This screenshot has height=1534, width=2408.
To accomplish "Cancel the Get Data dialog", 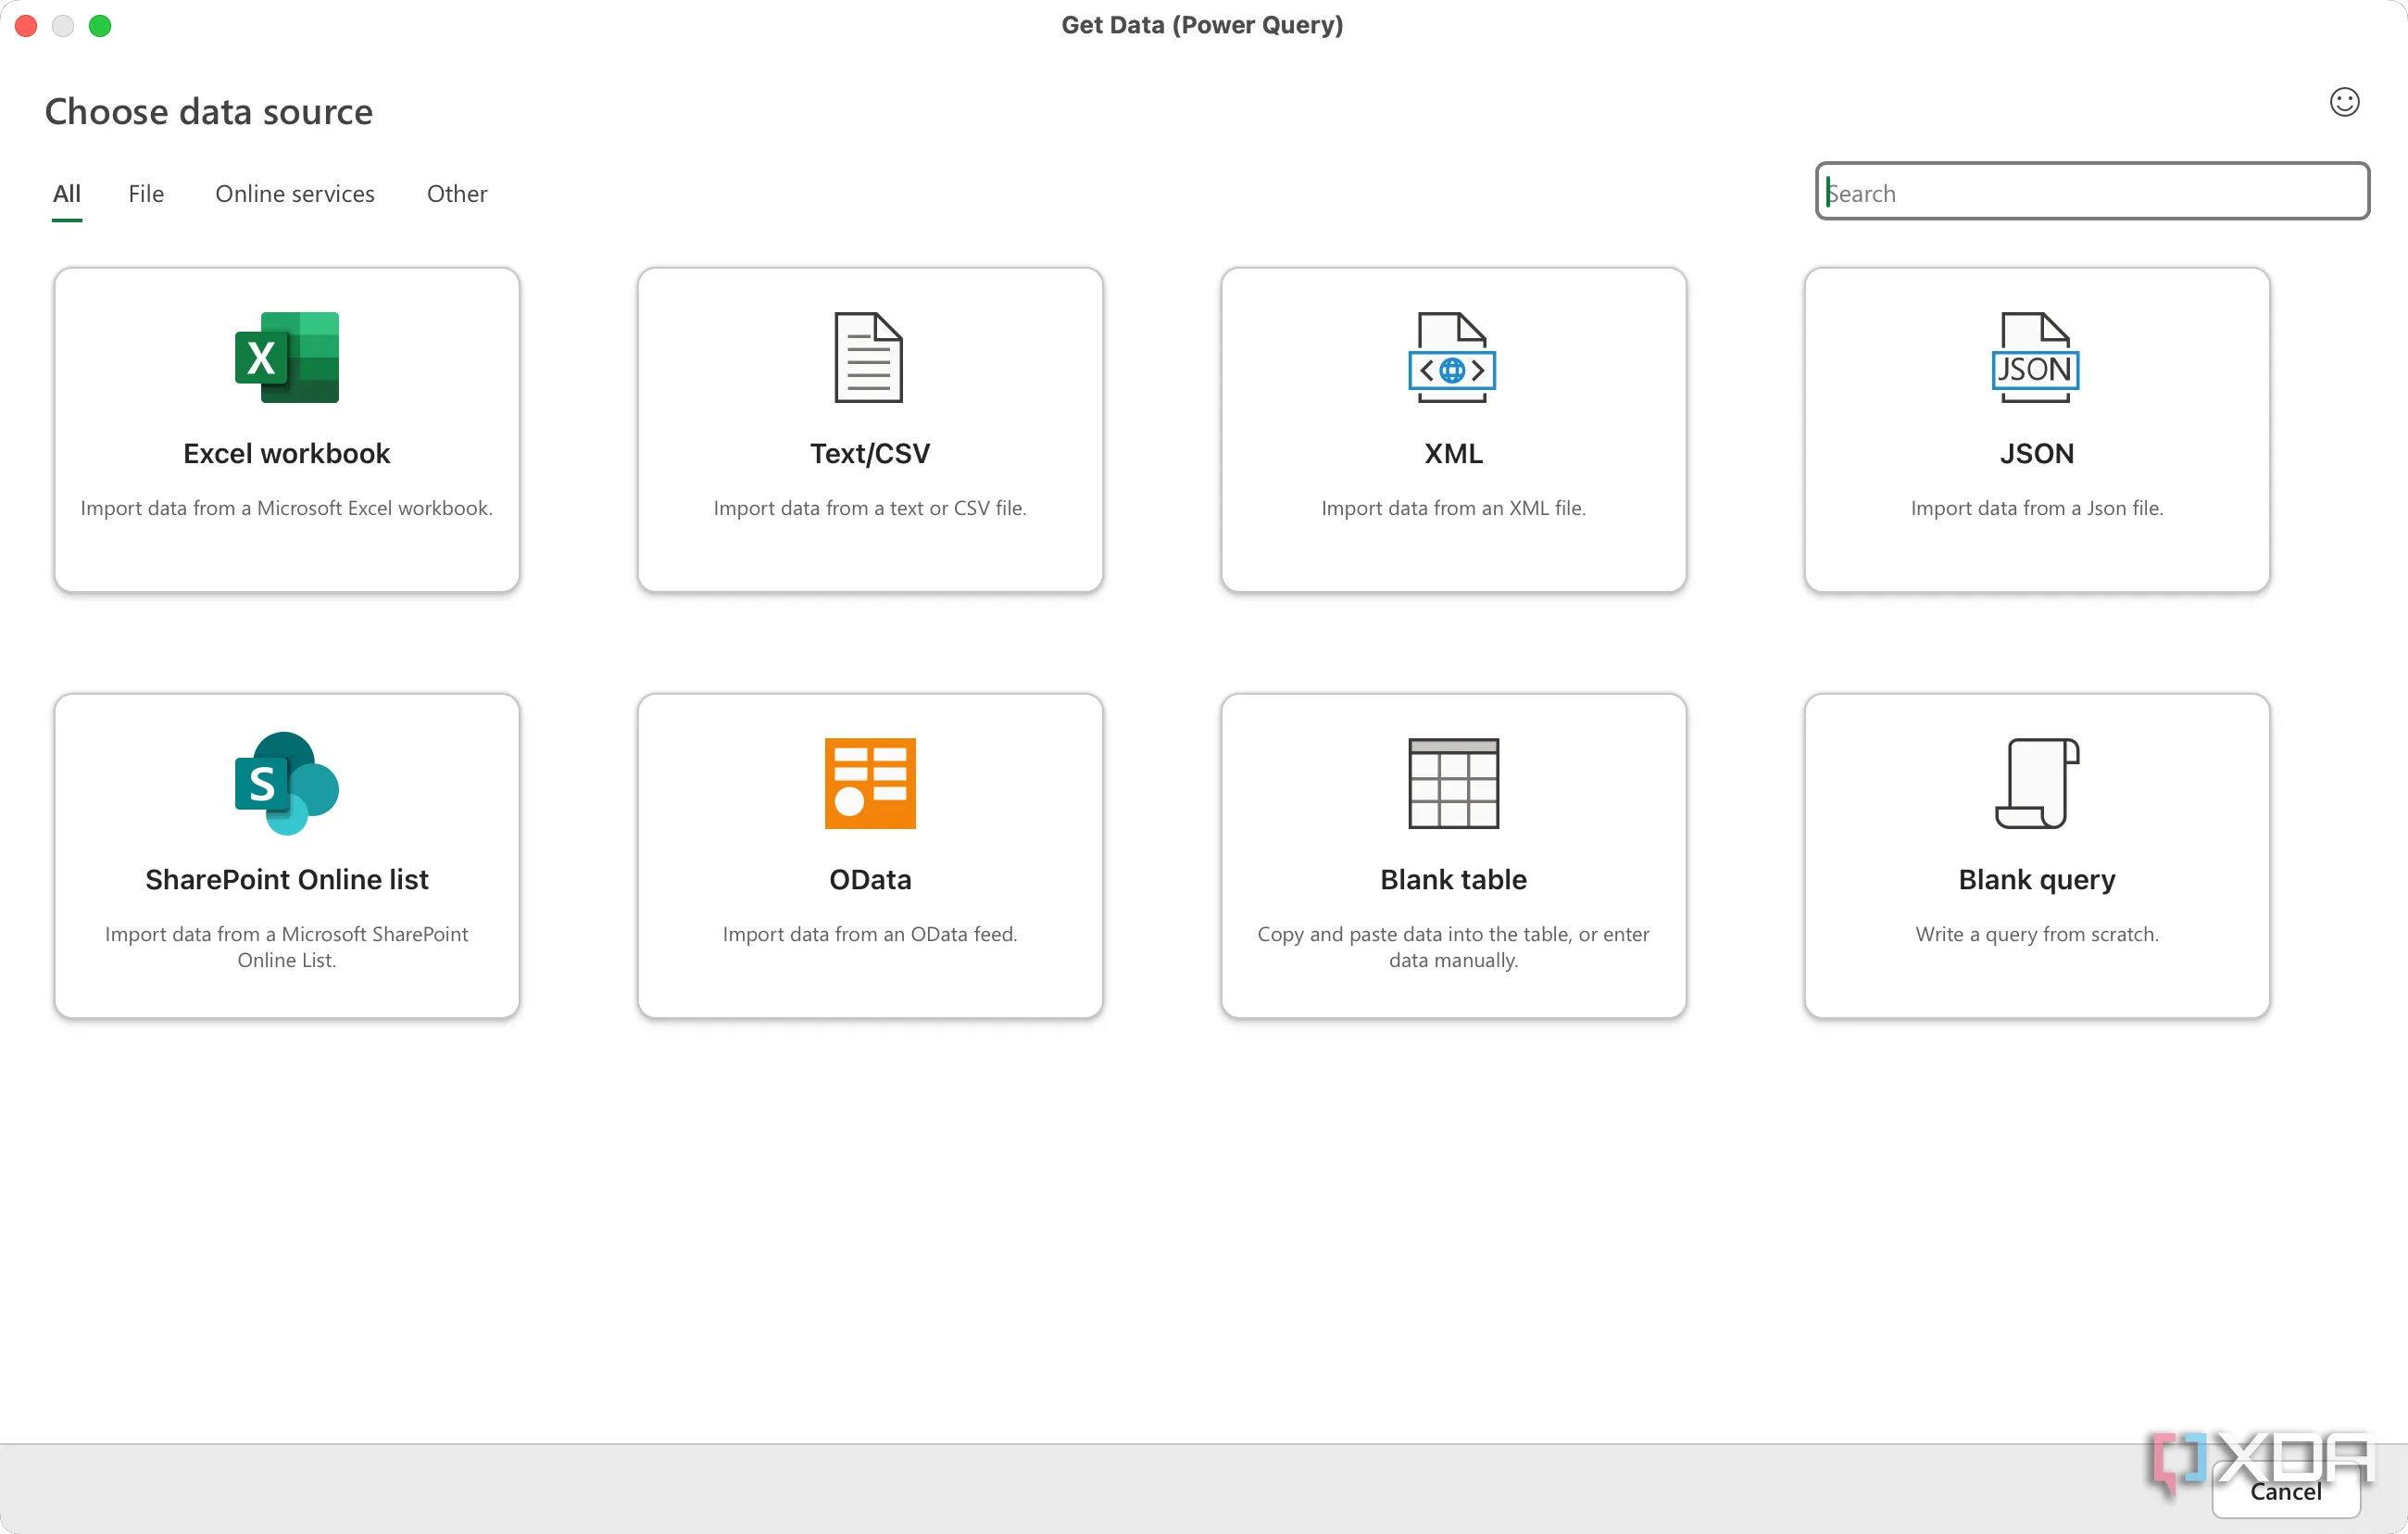I will point(2285,1491).
